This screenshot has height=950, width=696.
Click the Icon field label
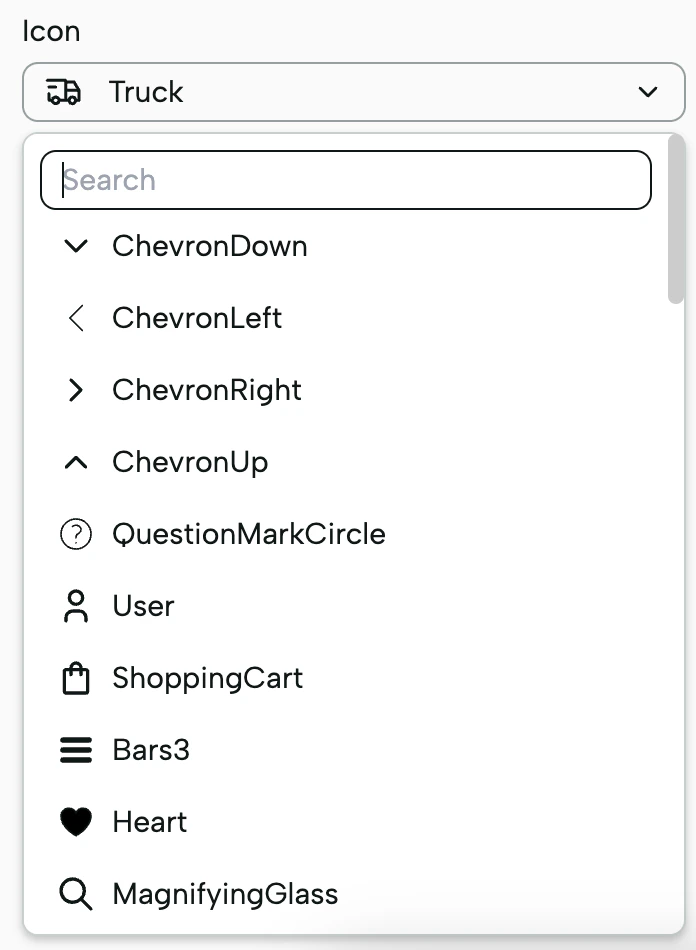click(x=51, y=31)
